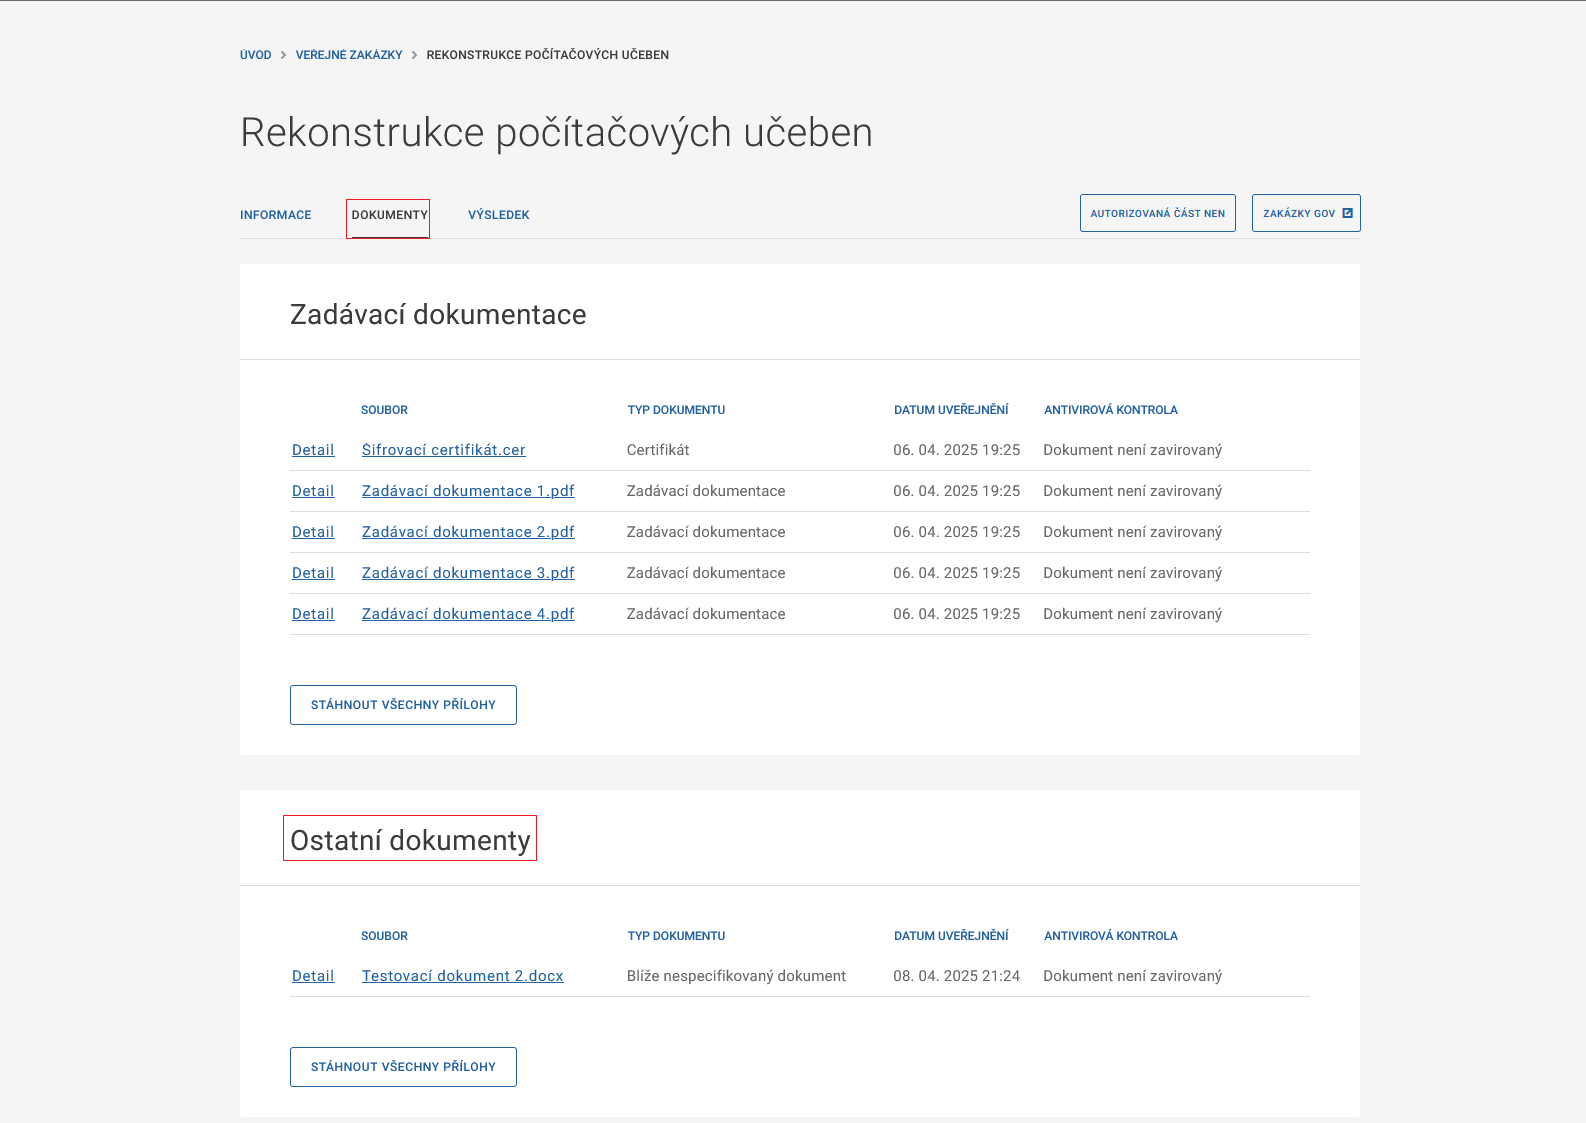Click publication date of Šifrovací certifikát.cer row

pos(957,450)
